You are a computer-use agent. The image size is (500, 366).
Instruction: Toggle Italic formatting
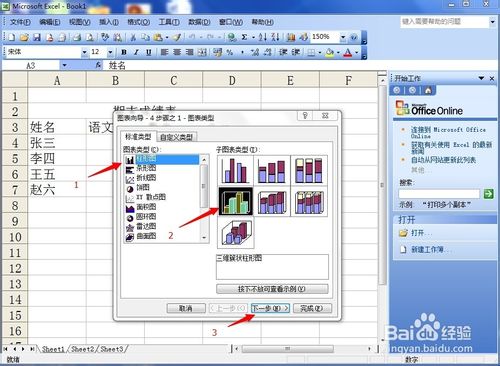[136, 52]
